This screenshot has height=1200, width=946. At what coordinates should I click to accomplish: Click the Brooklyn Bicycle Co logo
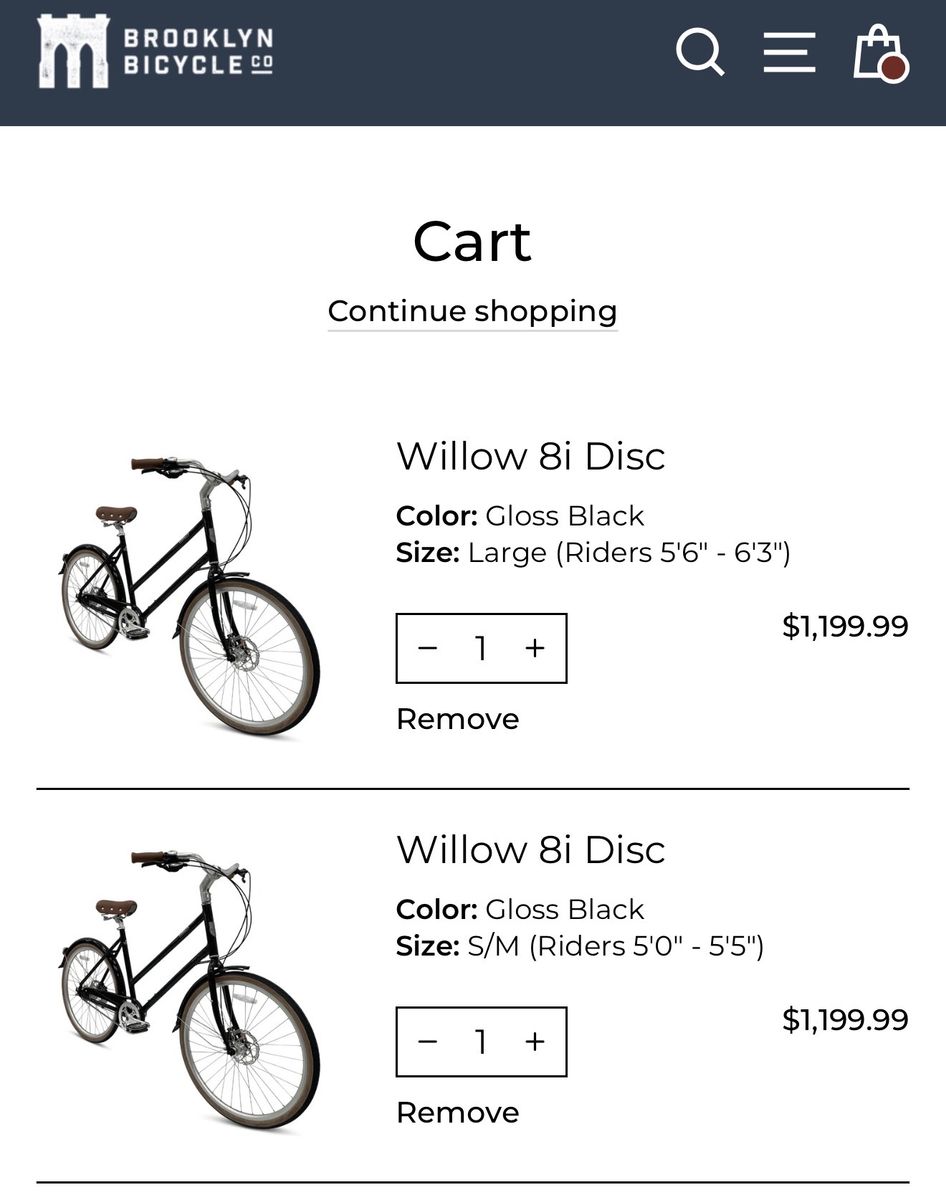pyautogui.click(x=155, y=52)
